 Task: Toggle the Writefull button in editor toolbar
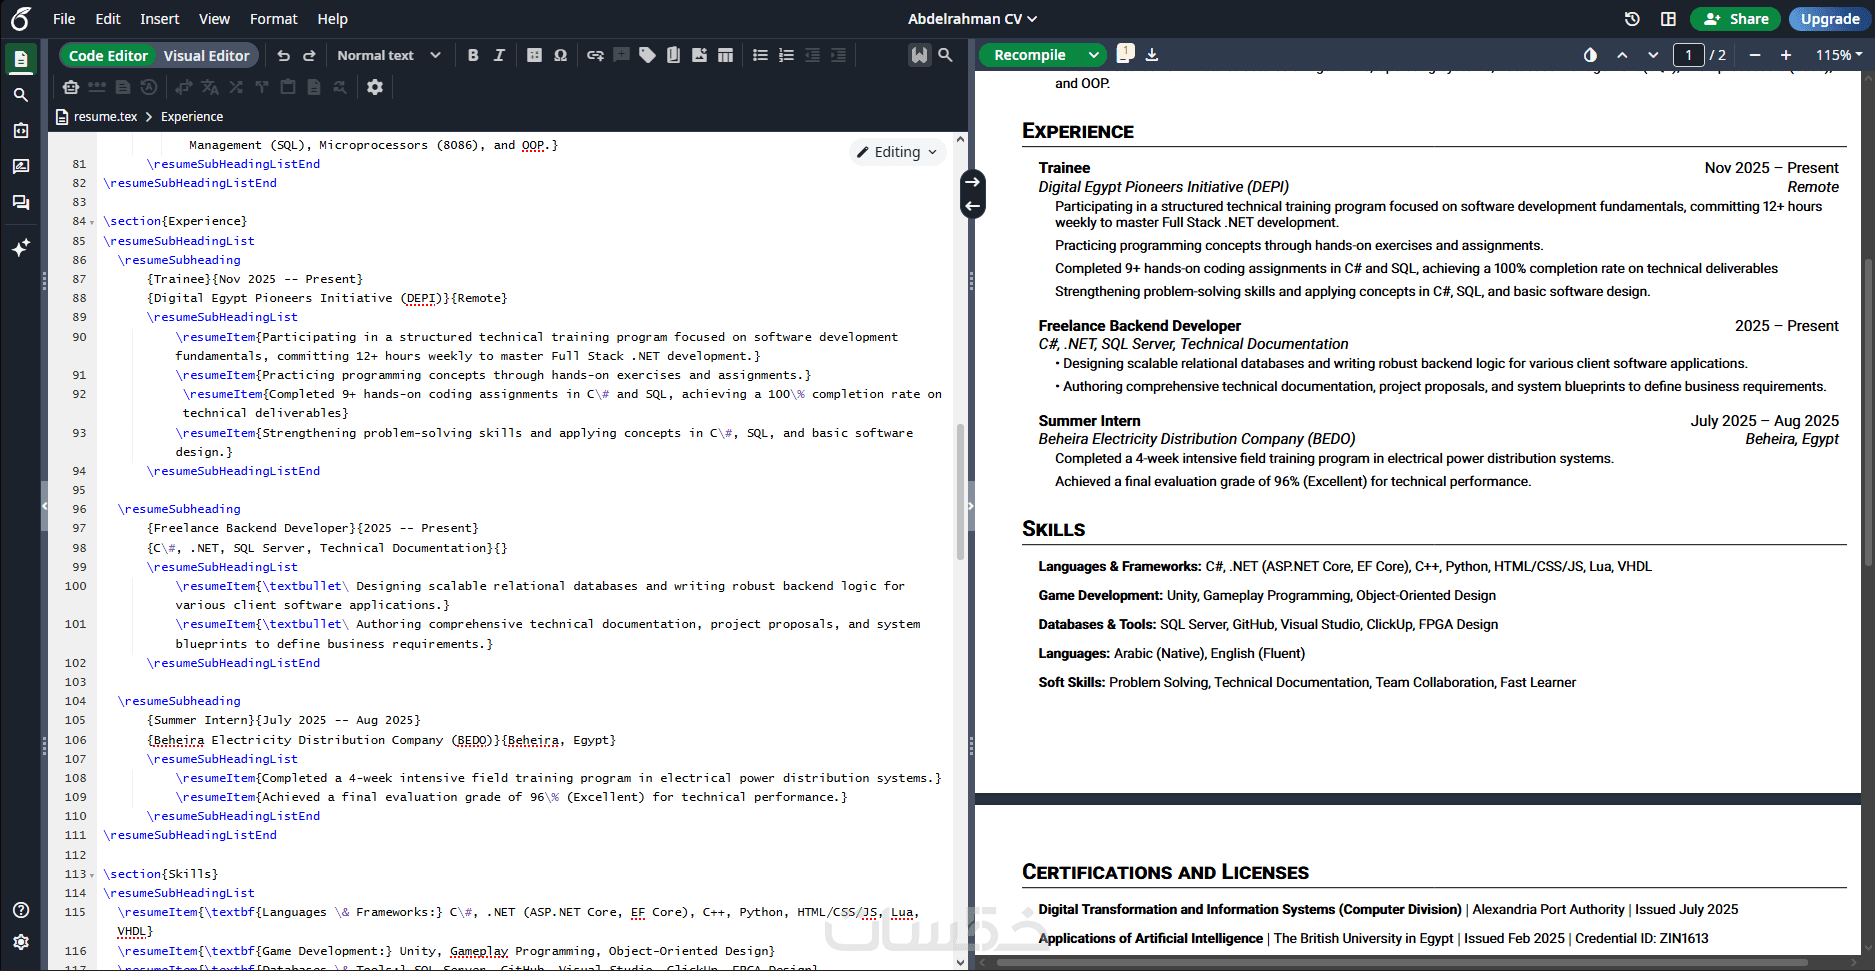[919, 56]
